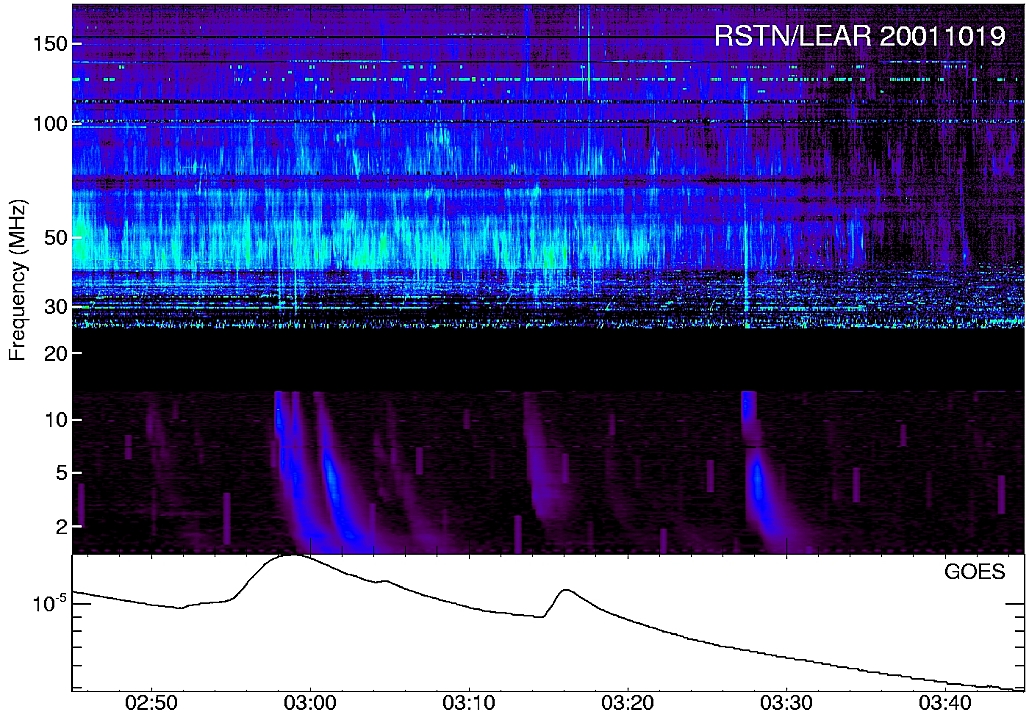
Task: Click the 30 frequency tick label
Action: (x=56, y=307)
